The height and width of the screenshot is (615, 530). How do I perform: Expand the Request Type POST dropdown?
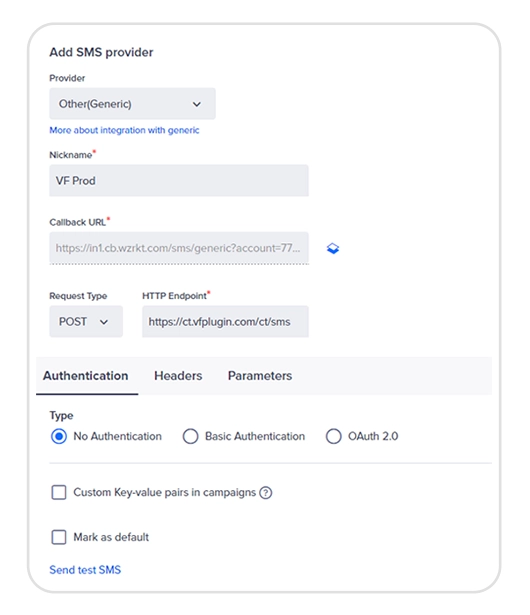point(86,322)
